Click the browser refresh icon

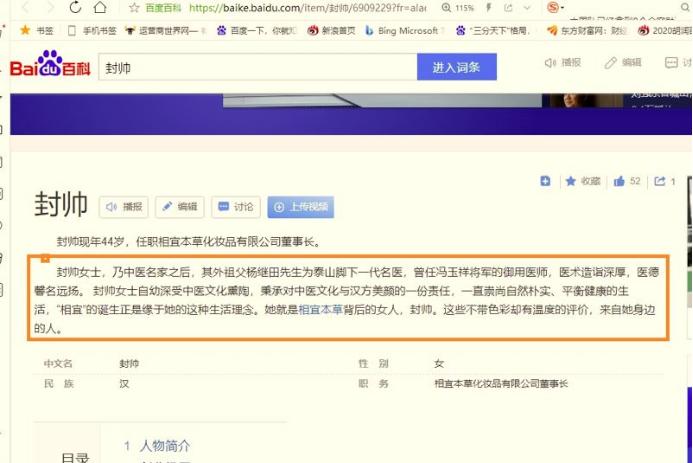click(75, 7)
